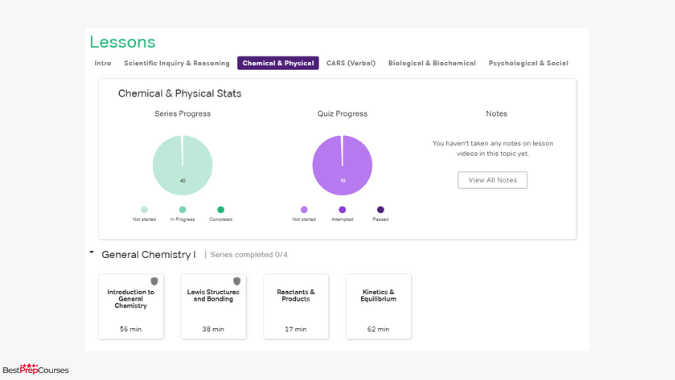Screen dimensions: 675x380
Task: Click the View All Notes button
Action: pos(492,180)
